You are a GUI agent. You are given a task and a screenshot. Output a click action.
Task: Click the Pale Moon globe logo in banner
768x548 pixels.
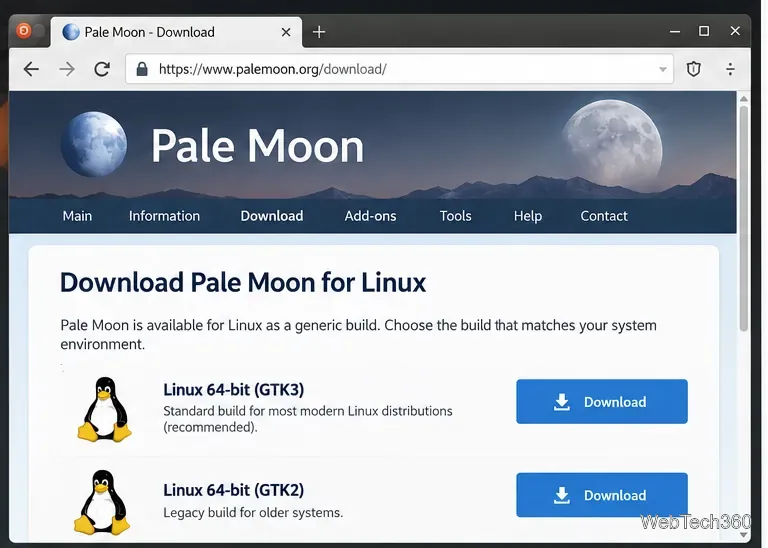click(94, 144)
